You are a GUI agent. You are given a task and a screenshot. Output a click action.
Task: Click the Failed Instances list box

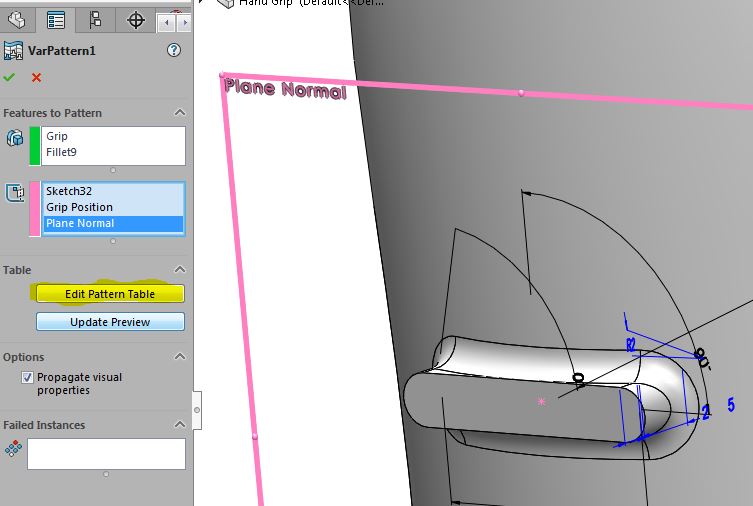[106, 454]
